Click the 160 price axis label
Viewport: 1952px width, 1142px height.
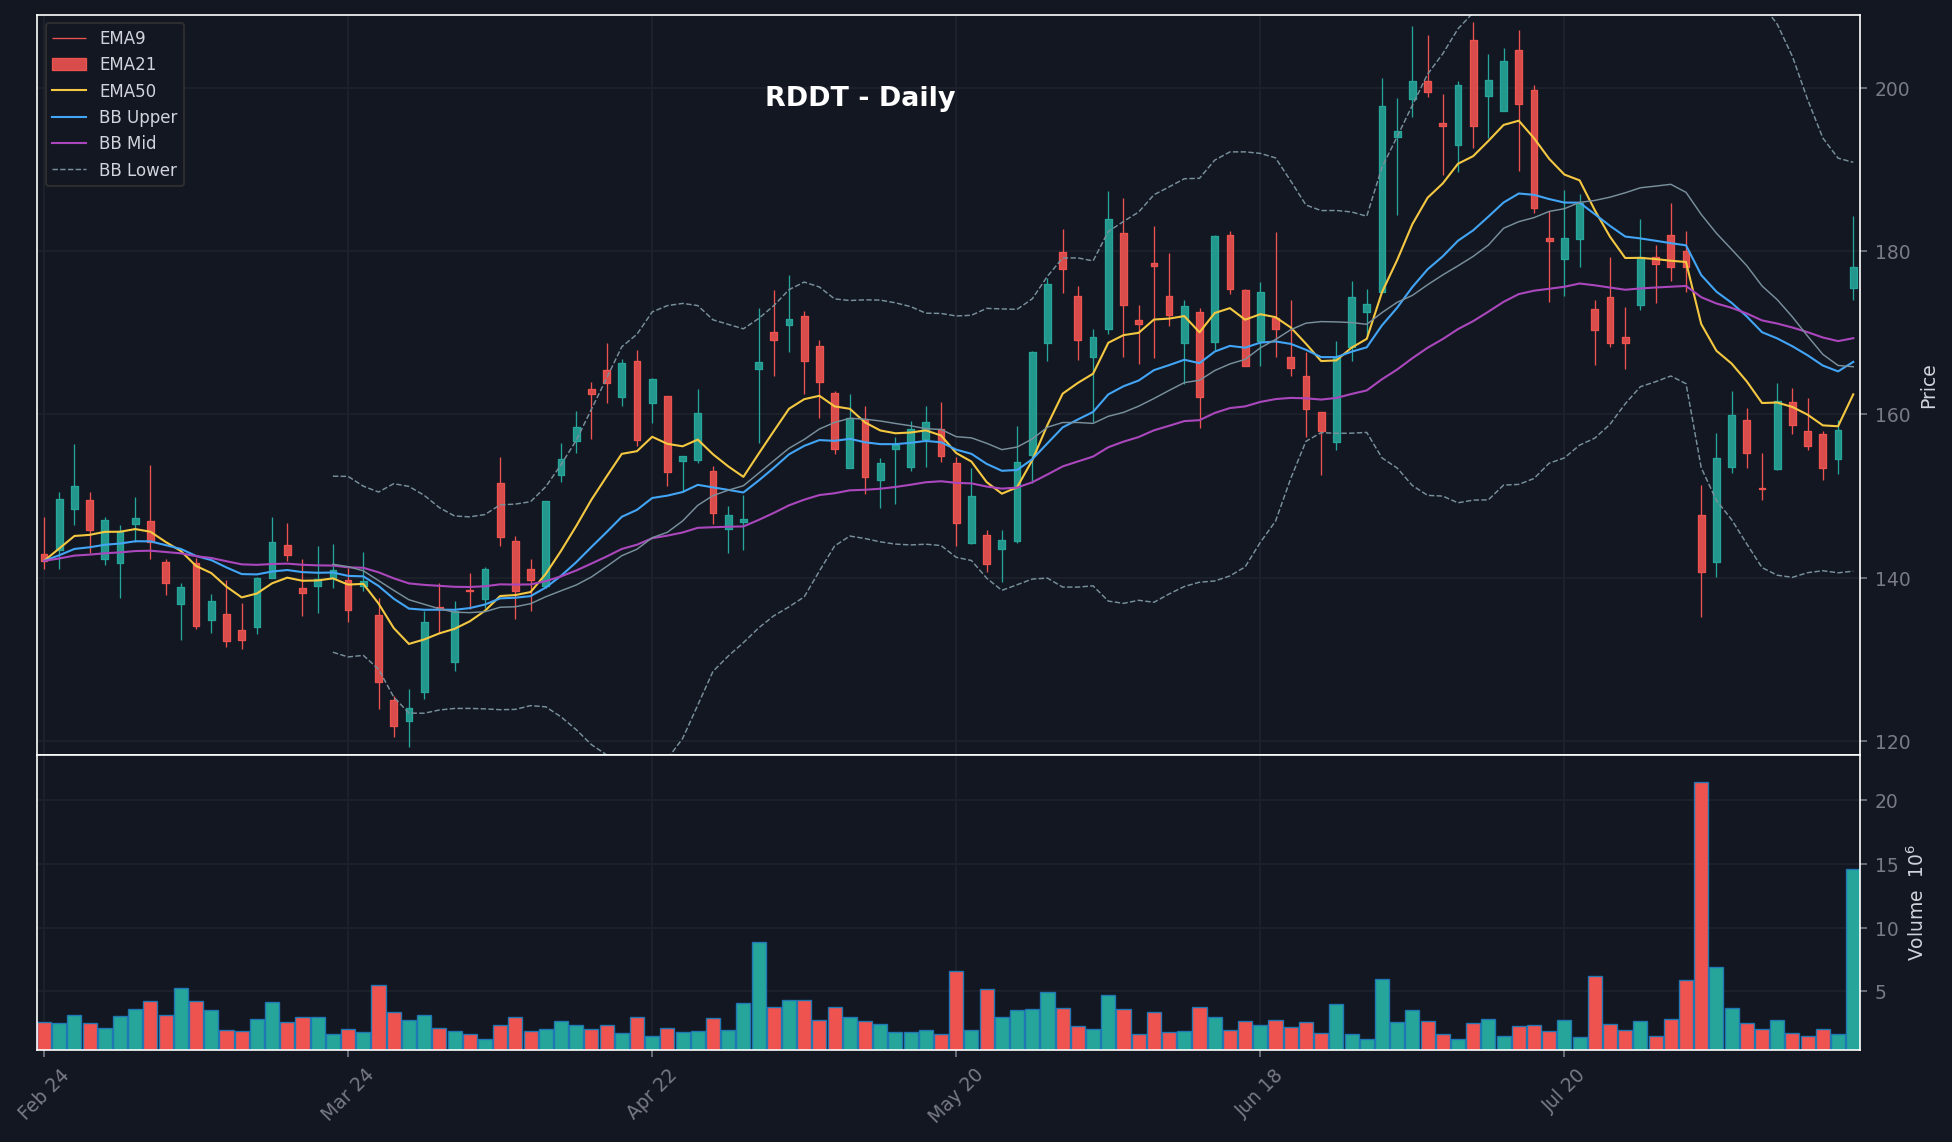coord(1892,415)
